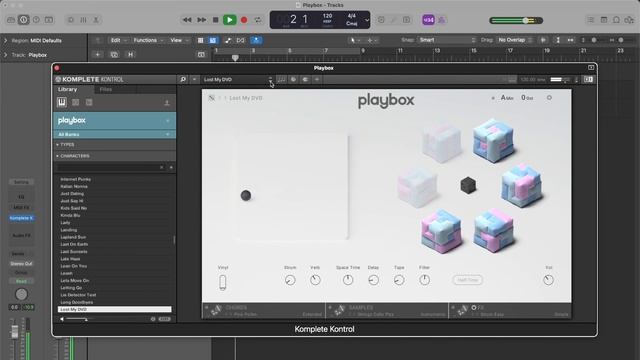Click the red record button
The width and height of the screenshot is (640, 360).
click(244, 20)
